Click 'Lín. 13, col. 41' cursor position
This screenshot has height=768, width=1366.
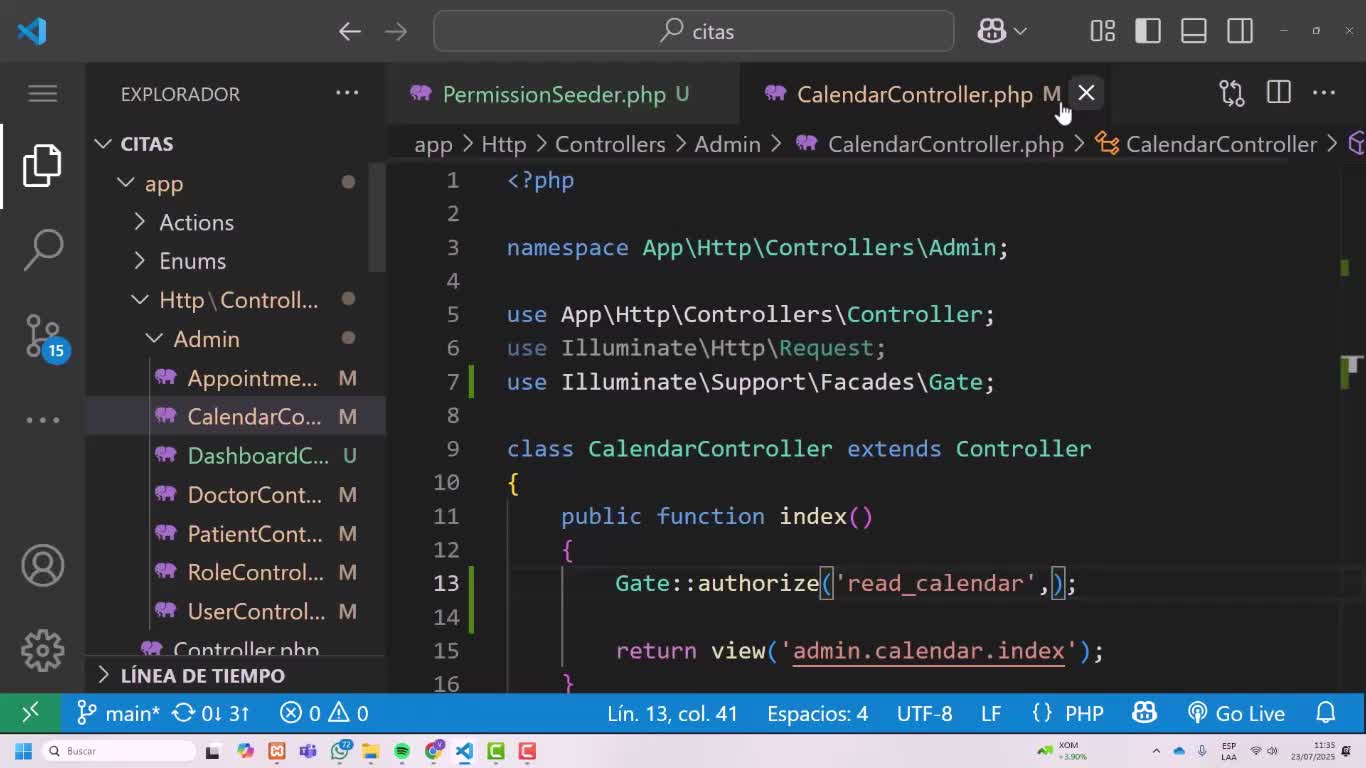pyautogui.click(x=672, y=713)
